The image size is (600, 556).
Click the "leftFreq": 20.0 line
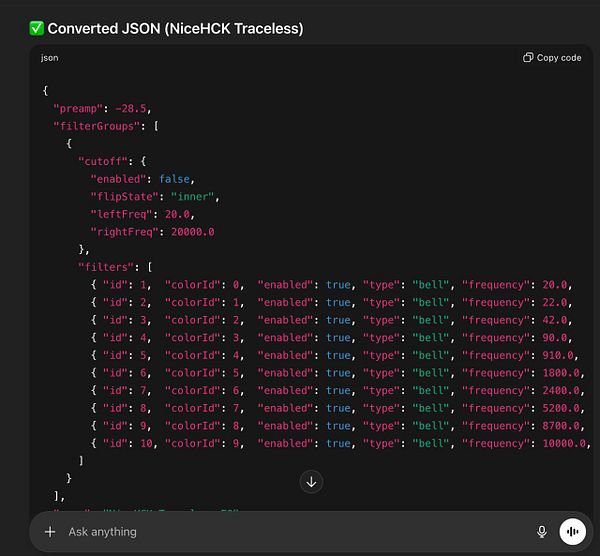(143, 214)
